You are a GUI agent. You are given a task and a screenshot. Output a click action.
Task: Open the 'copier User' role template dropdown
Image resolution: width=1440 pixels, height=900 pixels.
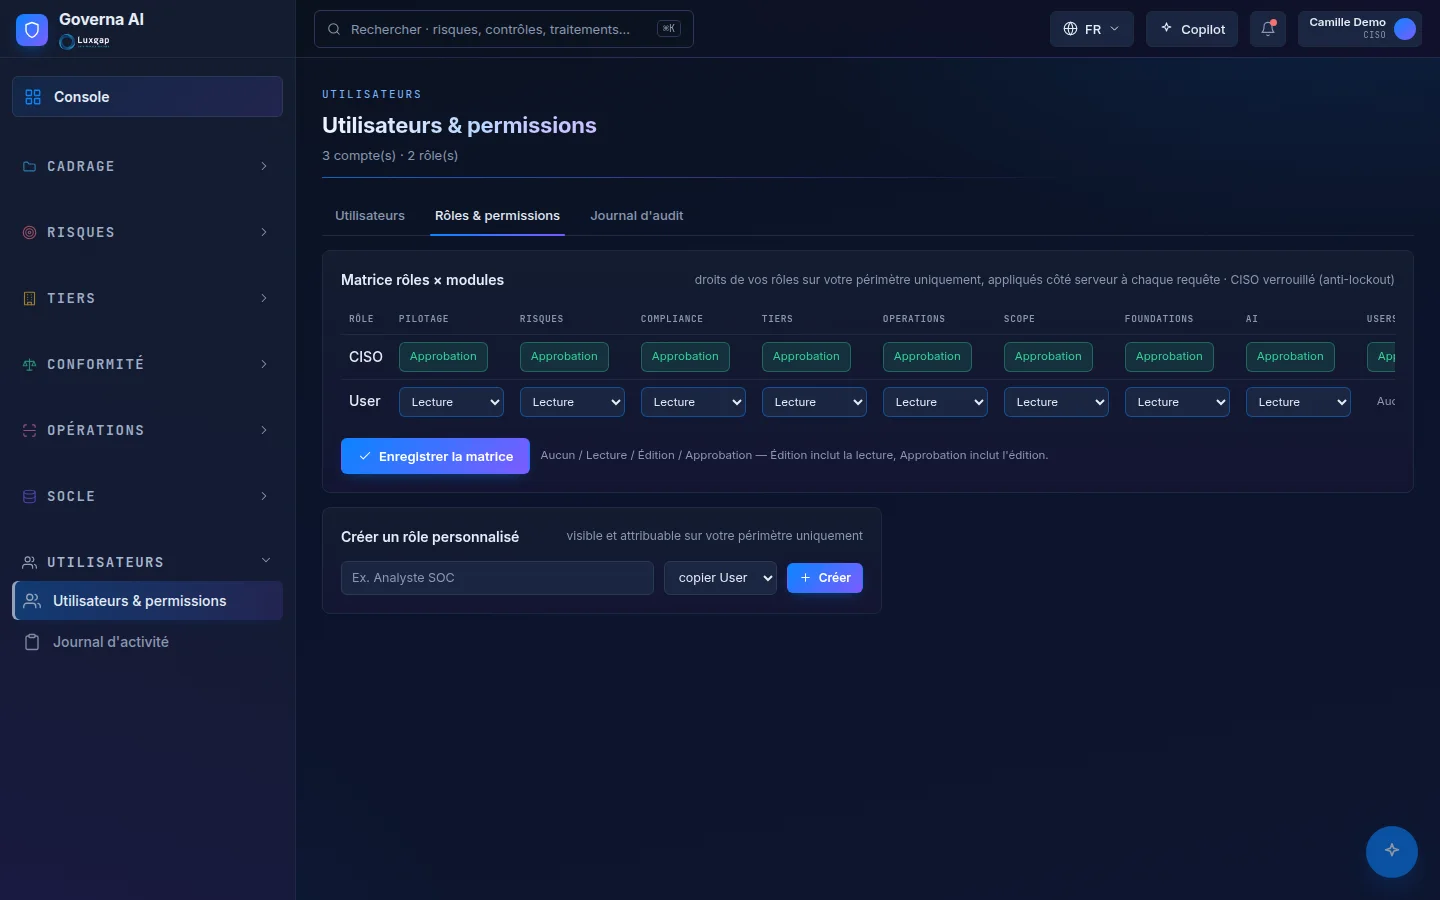click(720, 578)
